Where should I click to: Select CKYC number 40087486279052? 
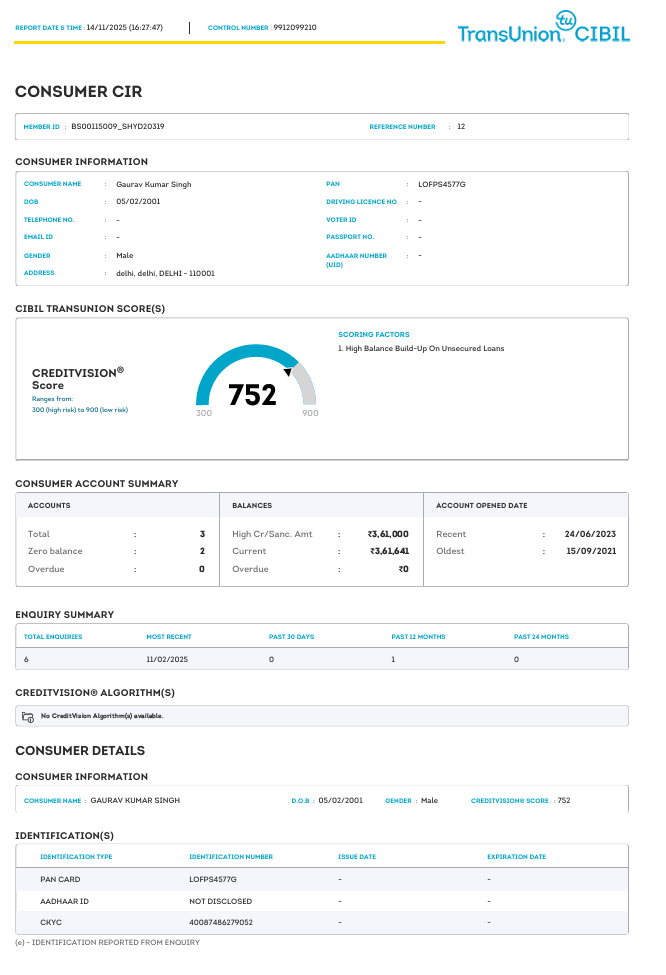tap(221, 922)
